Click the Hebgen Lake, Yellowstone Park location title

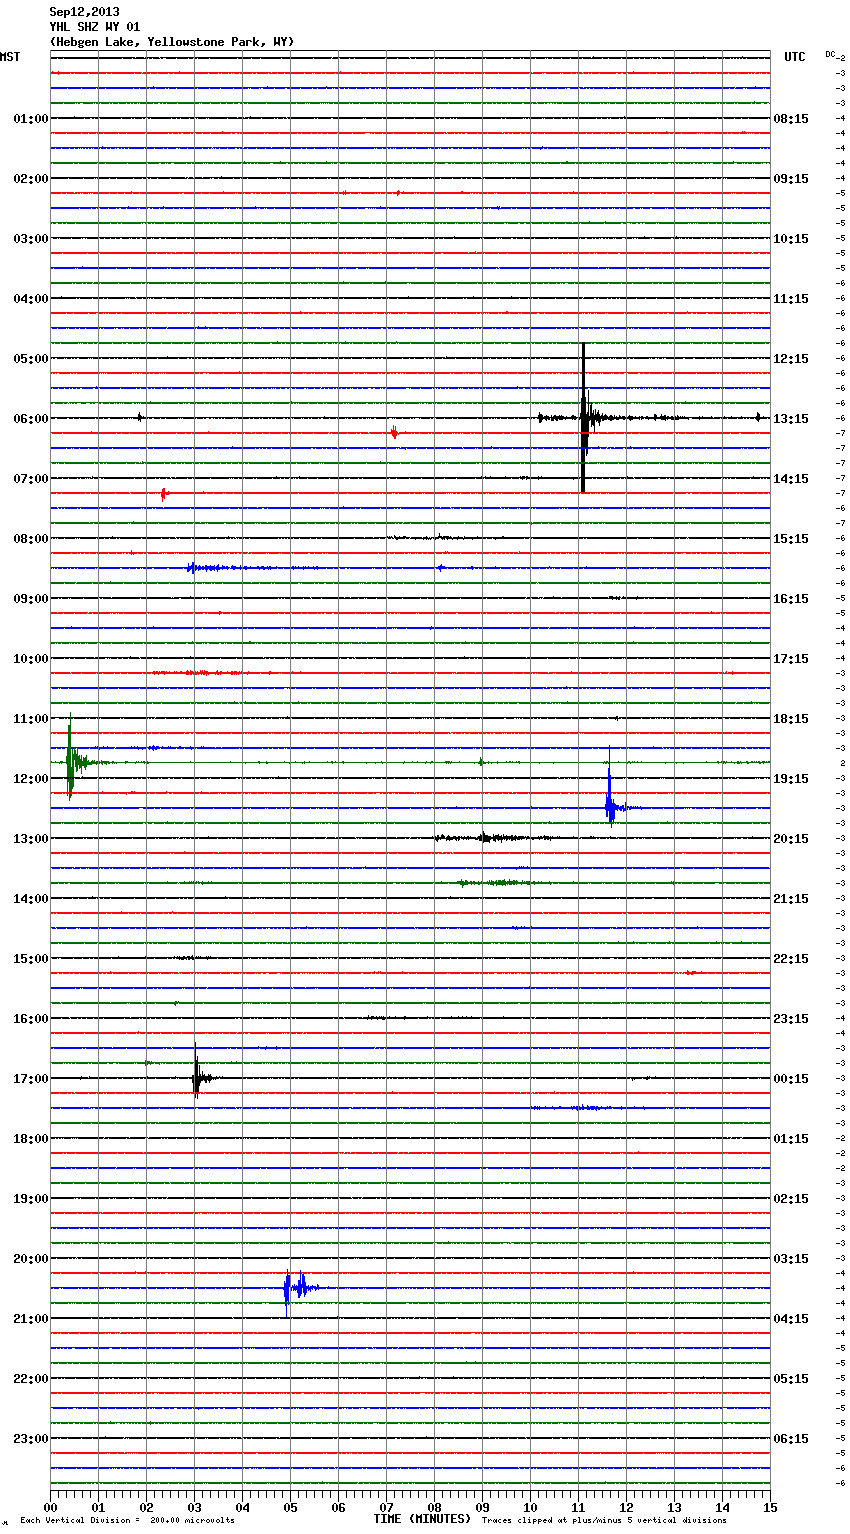pos(172,42)
